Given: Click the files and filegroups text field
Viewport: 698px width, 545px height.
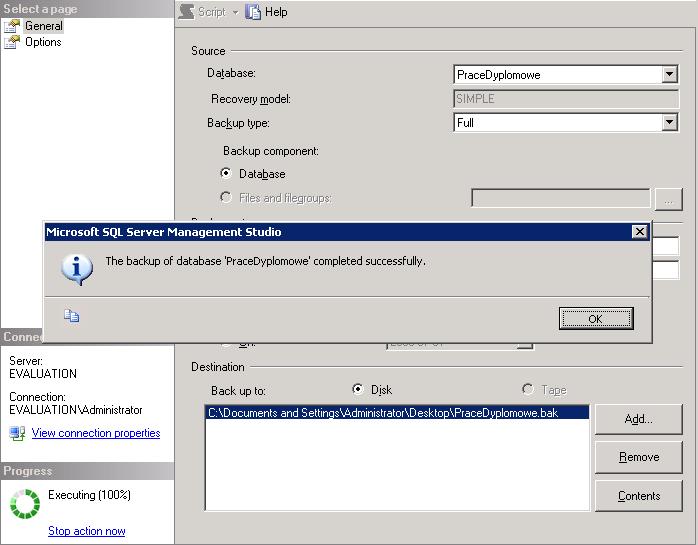Looking at the screenshot, I should (560, 198).
